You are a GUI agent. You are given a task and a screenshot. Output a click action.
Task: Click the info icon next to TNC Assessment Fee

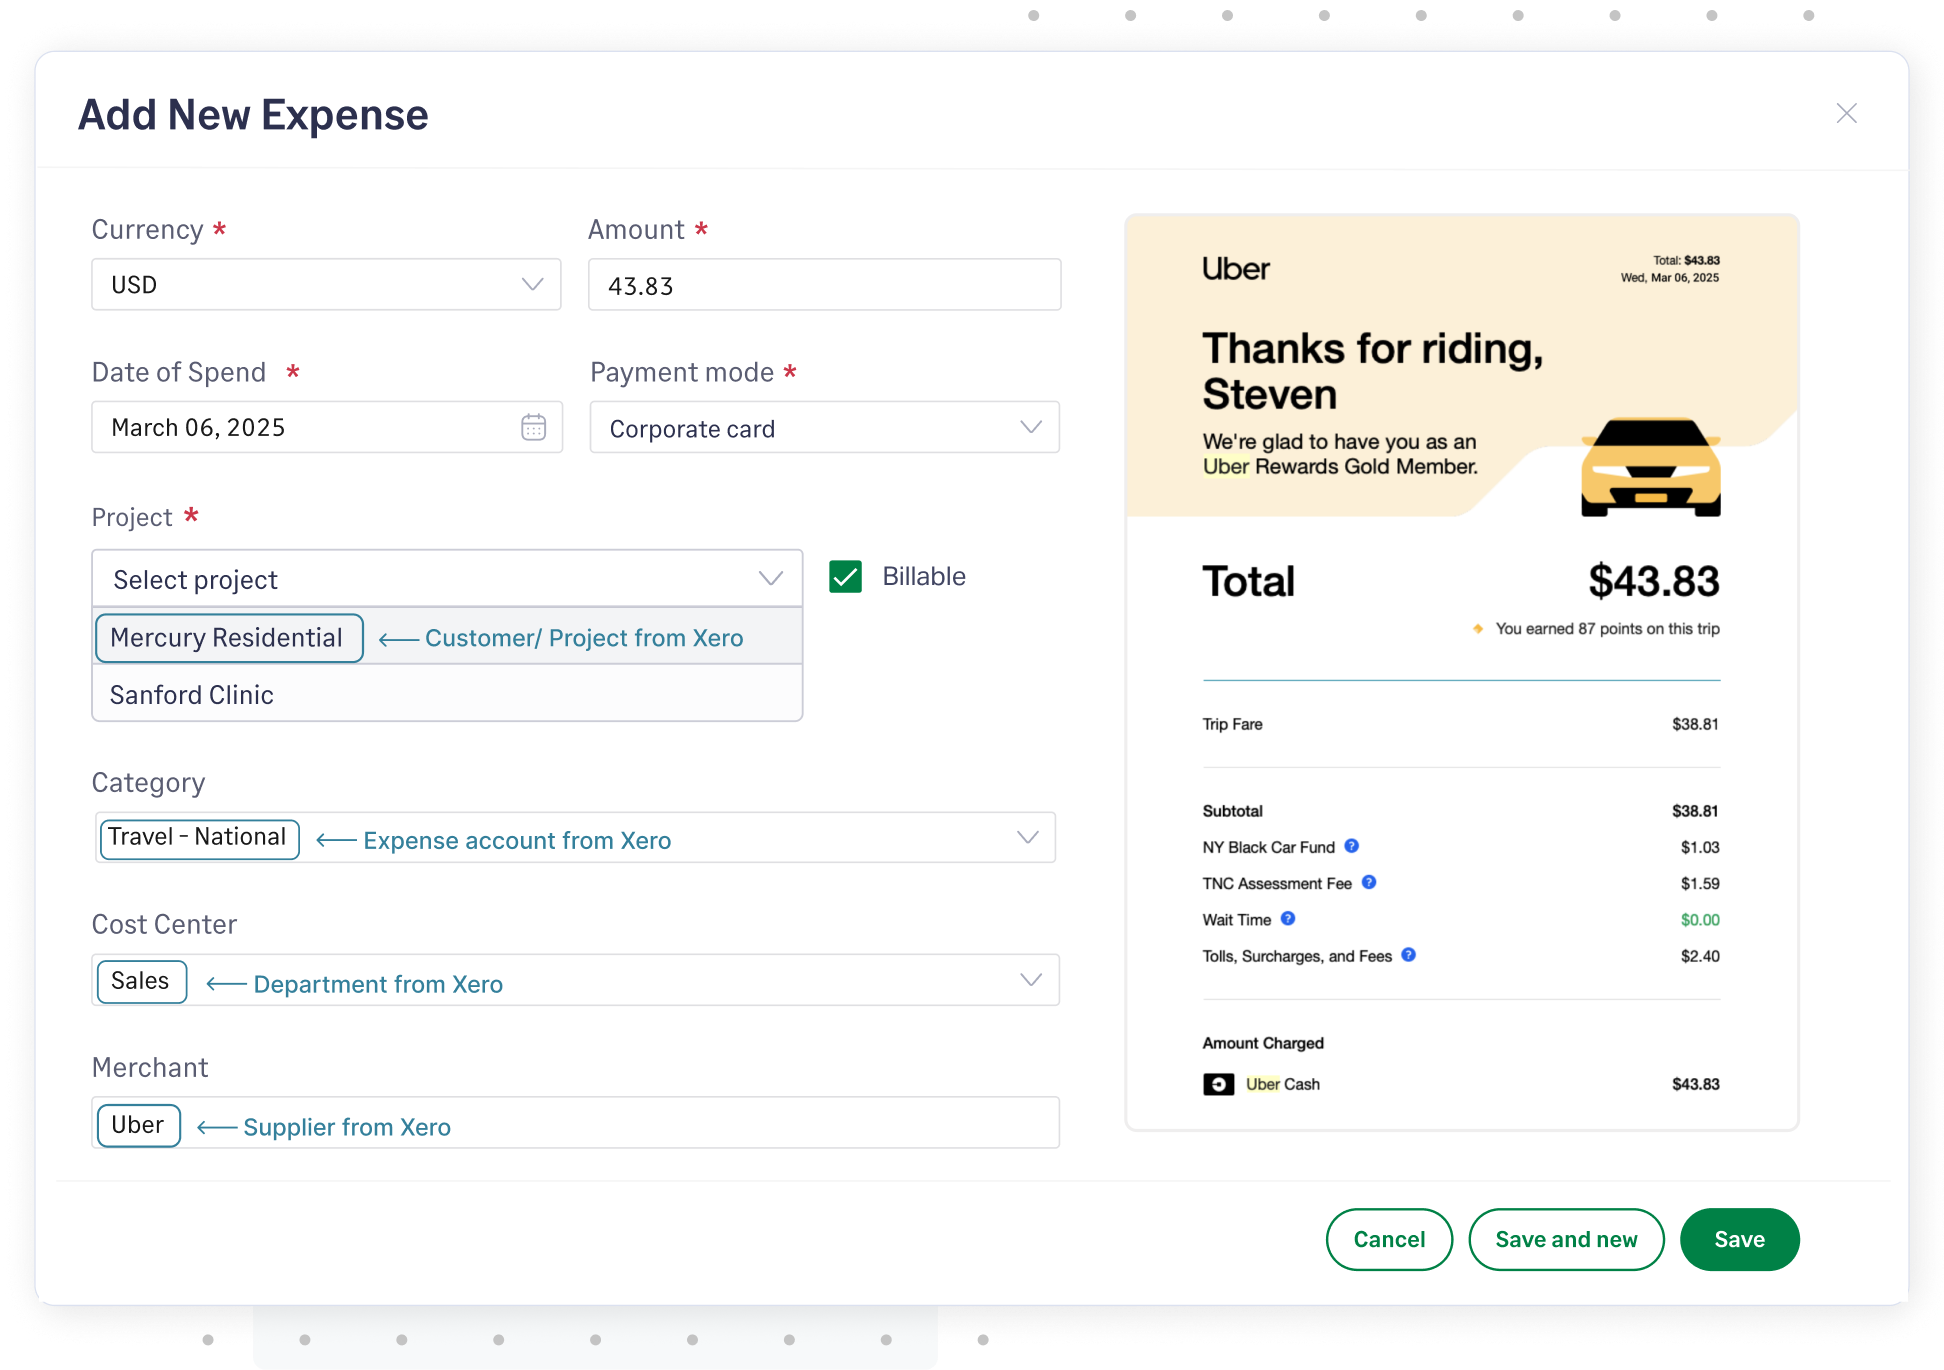(1371, 883)
